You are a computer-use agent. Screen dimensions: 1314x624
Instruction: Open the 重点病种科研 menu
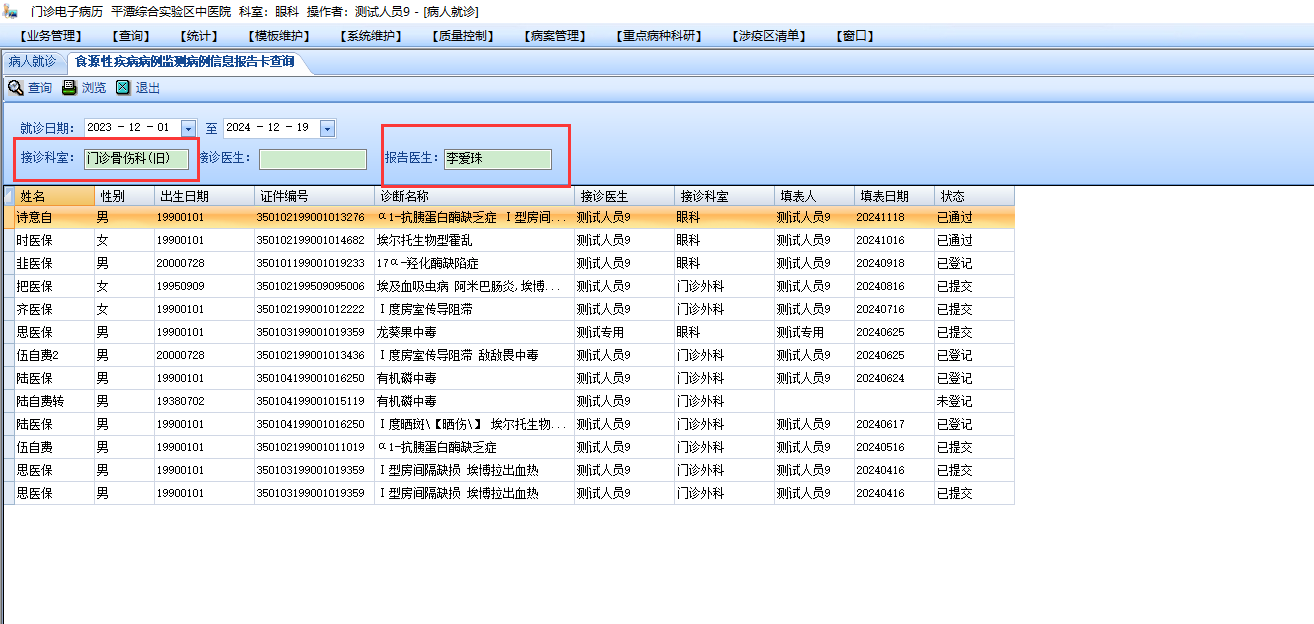click(660, 36)
